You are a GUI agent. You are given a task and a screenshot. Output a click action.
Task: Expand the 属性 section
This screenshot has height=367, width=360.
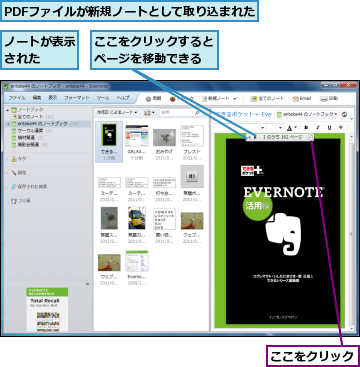point(8,173)
